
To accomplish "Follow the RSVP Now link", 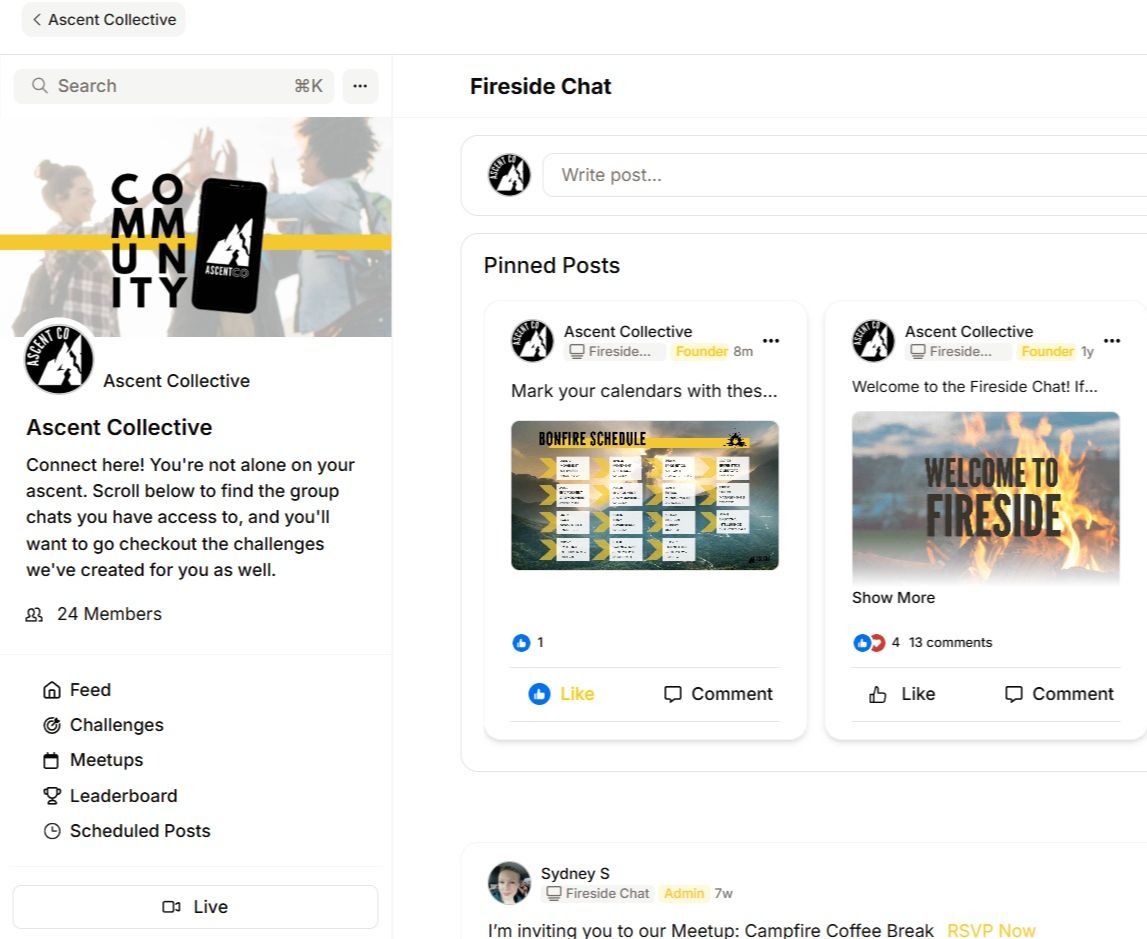I will click(991, 930).
